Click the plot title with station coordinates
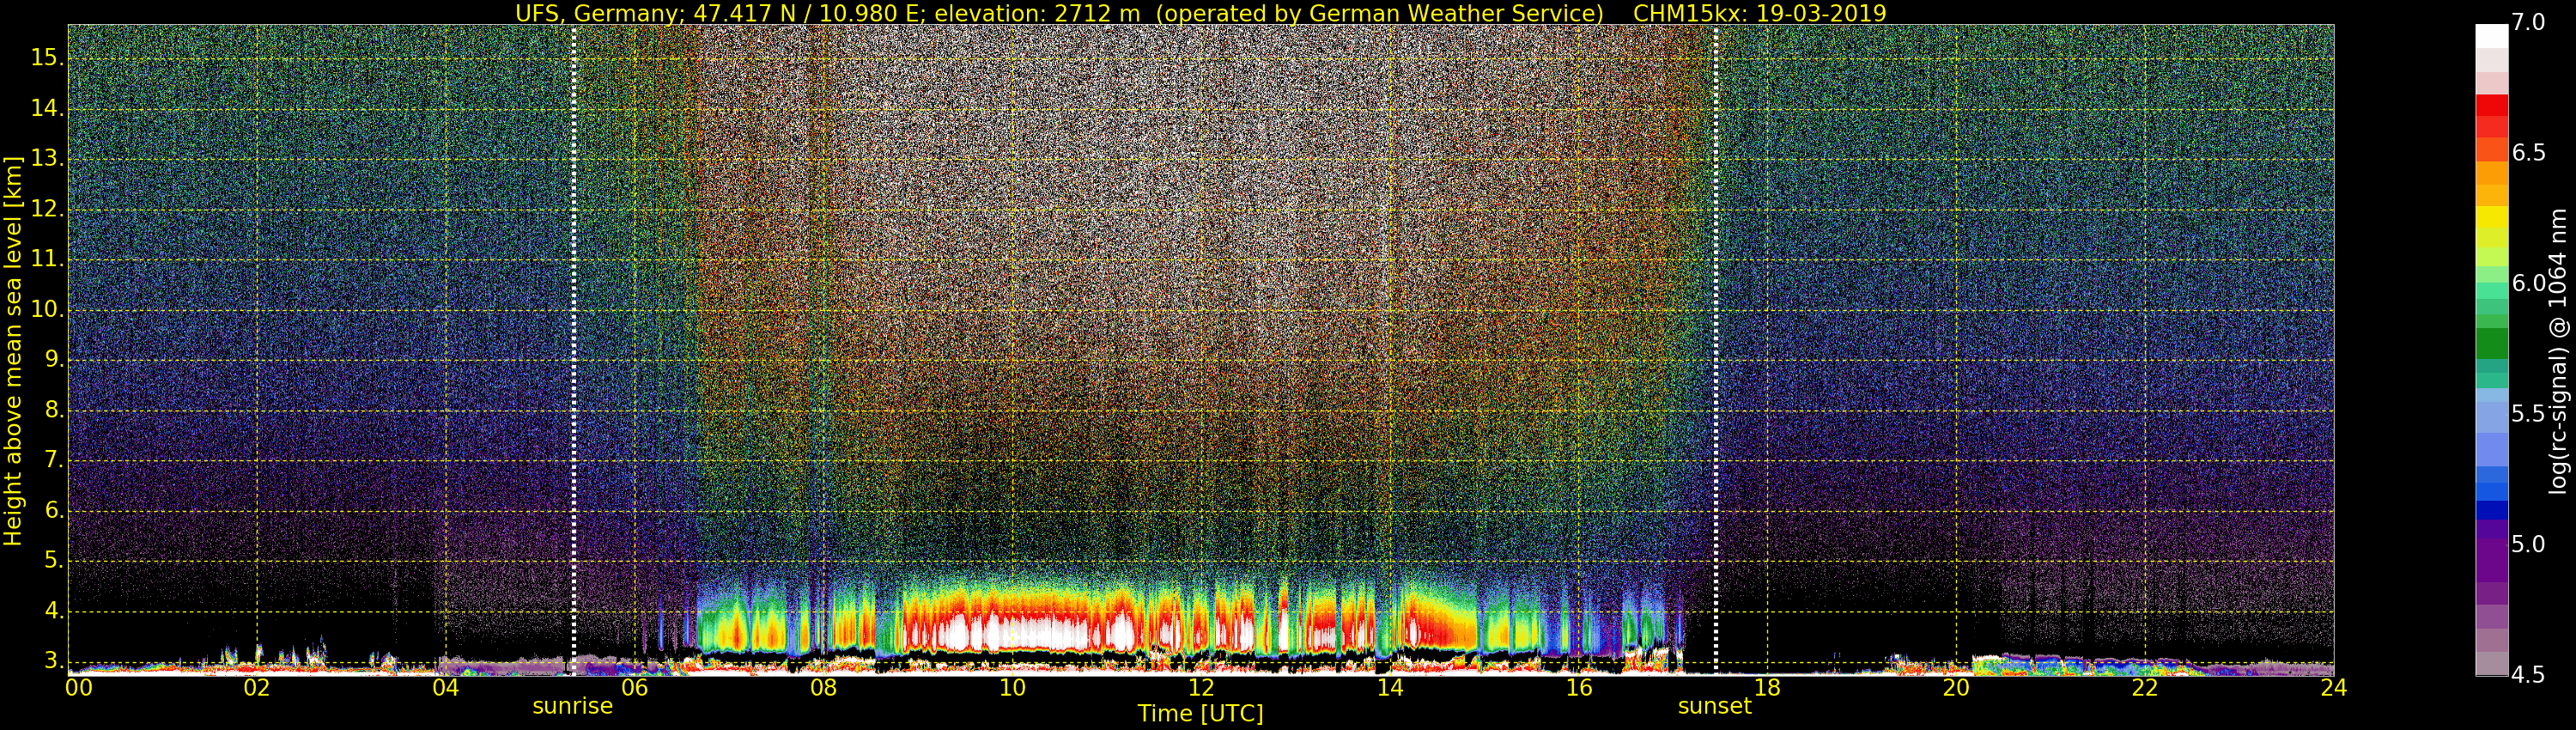2576x730 pixels. pos(1059,13)
